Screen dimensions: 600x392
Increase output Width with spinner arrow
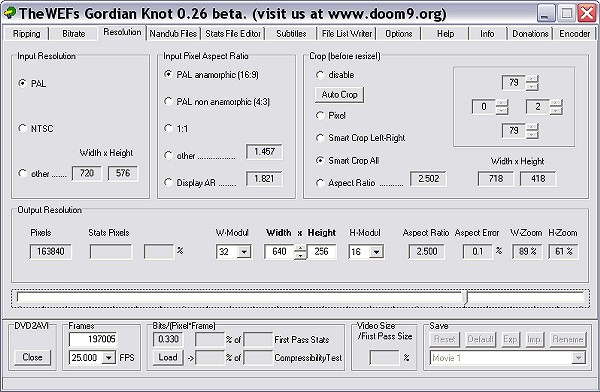[301, 248]
